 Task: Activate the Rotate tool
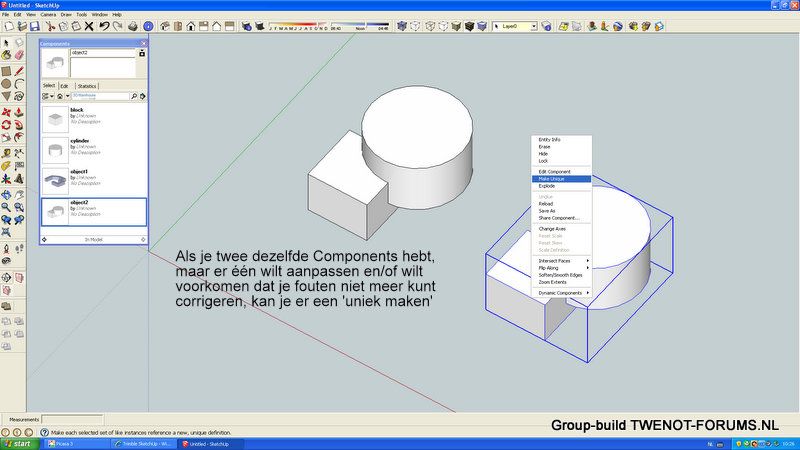coord(6,124)
